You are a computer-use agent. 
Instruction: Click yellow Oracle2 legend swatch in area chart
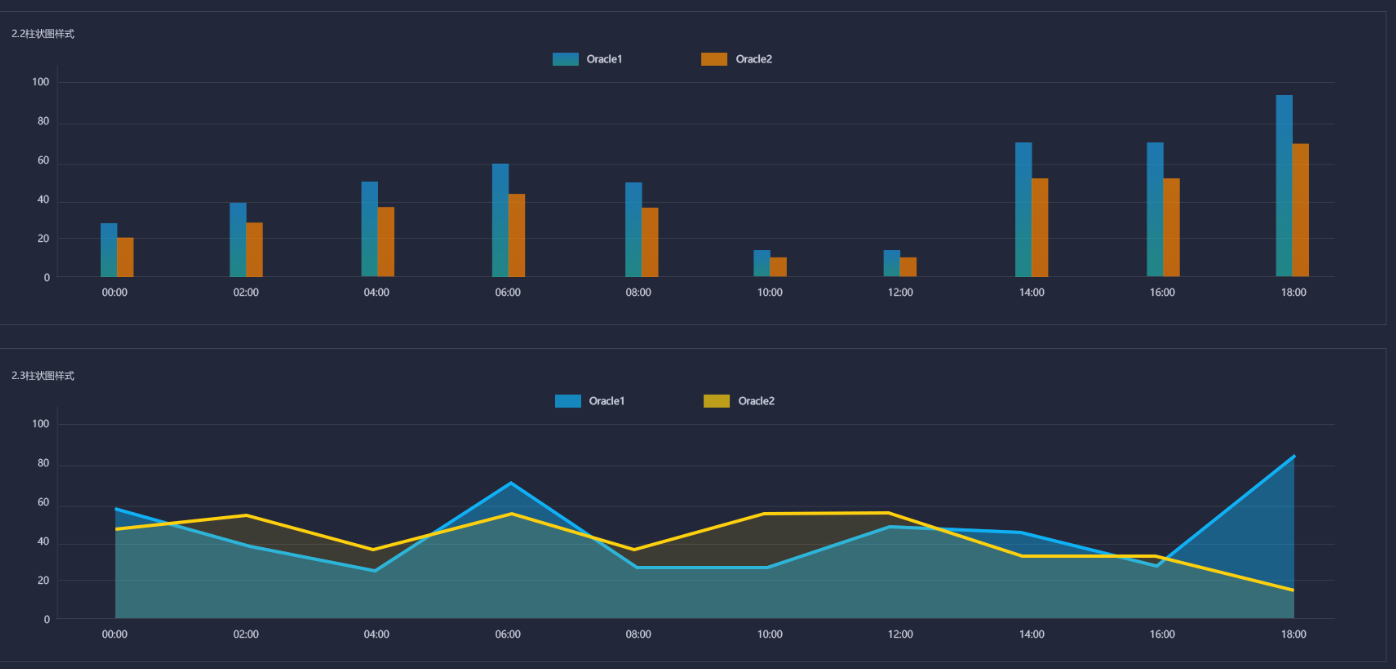tap(716, 401)
